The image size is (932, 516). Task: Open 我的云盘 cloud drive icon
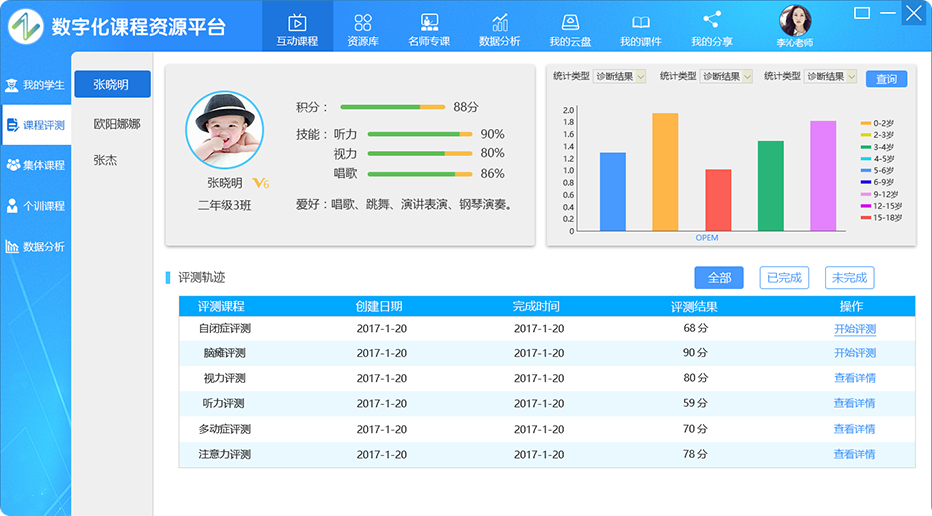[x=570, y=23]
